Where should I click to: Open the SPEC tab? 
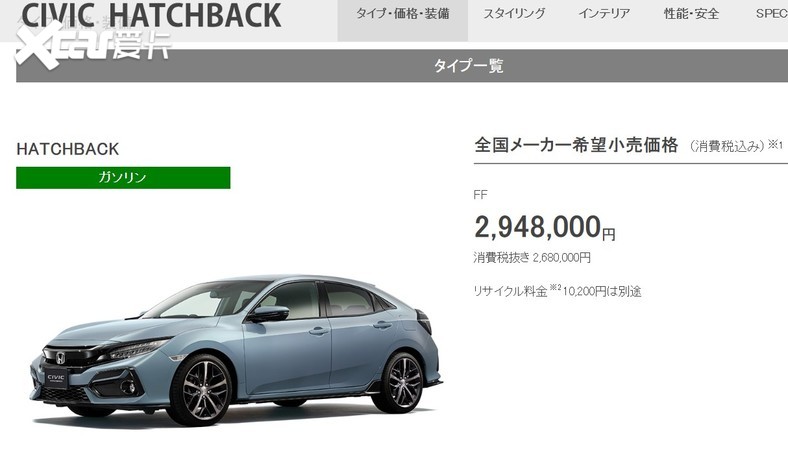pyautogui.click(x=771, y=14)
